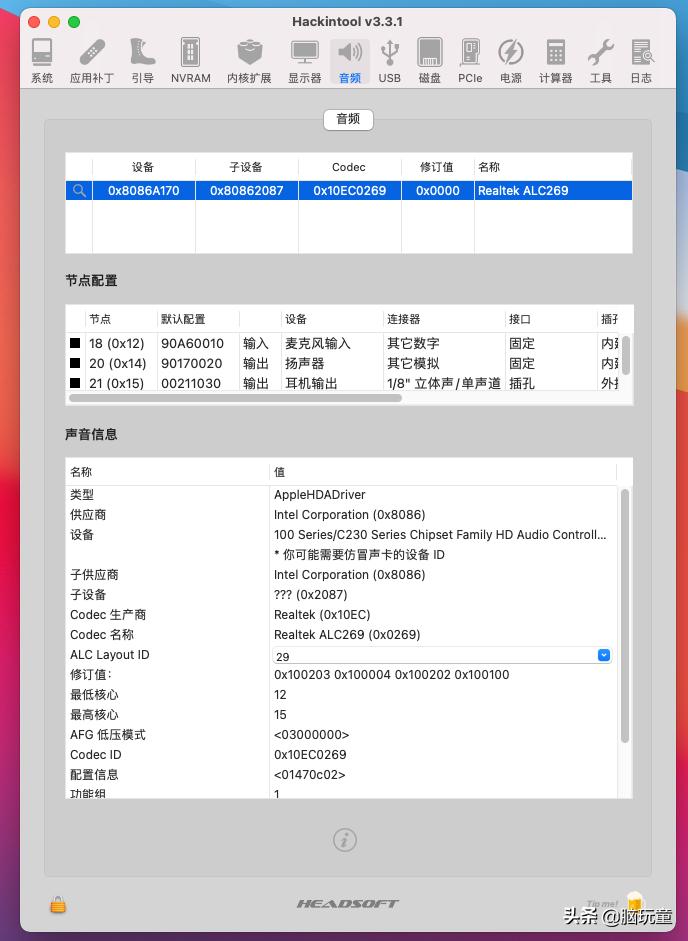Click the 修订值 column header

[x=437, y=167]
